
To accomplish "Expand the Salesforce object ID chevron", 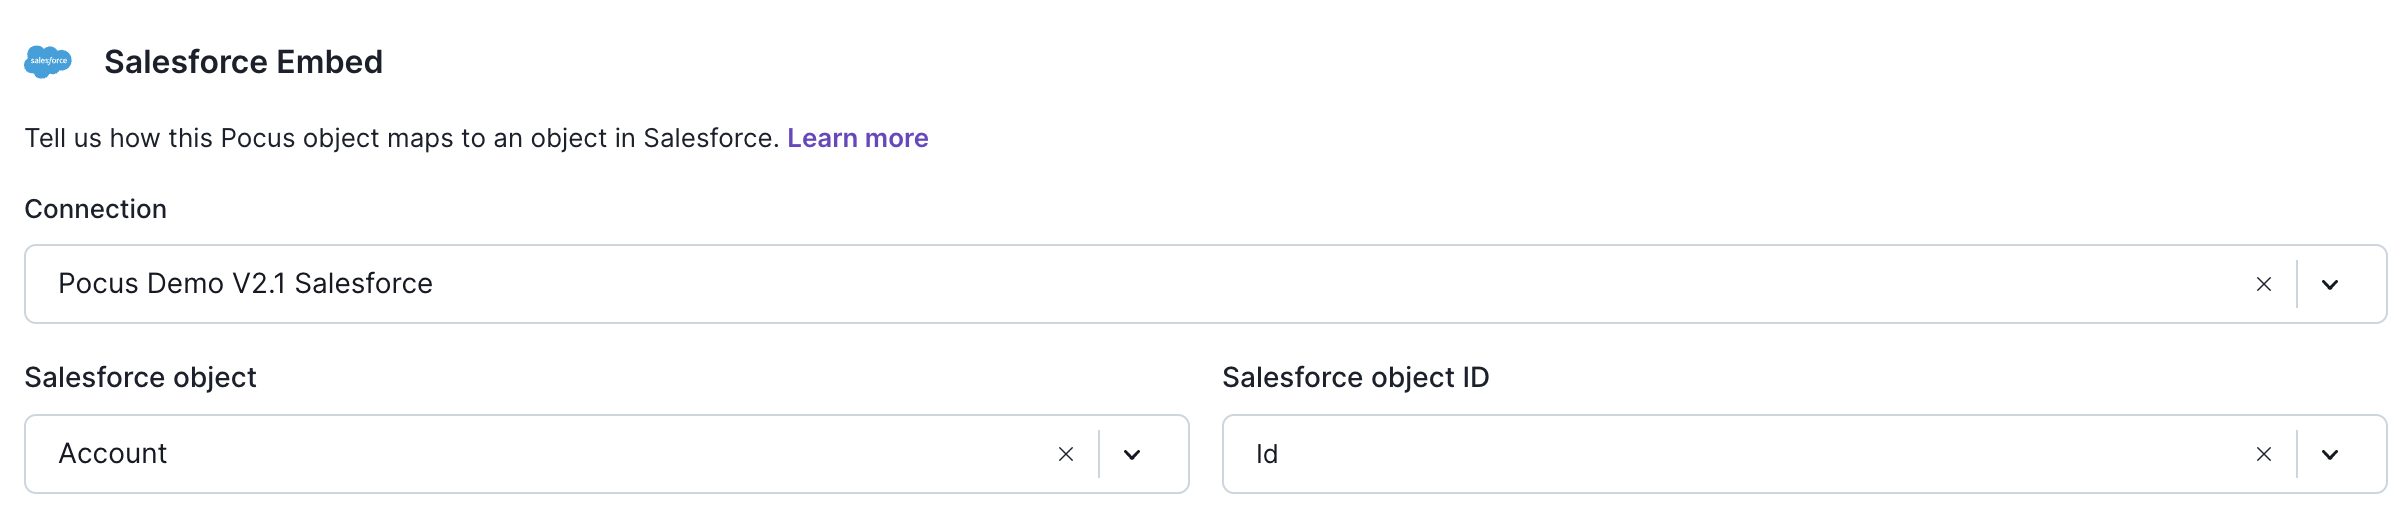I will point(2330,454).
